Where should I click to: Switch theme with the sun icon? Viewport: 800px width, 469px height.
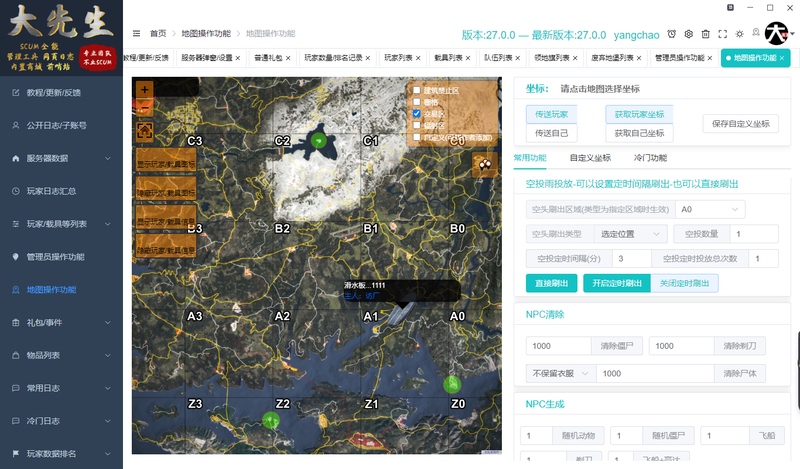pos(739,34)
